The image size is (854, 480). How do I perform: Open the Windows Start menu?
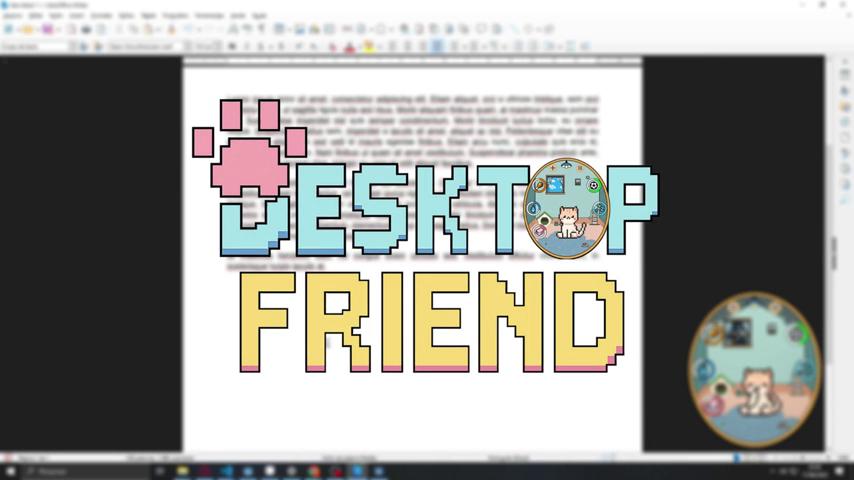click(x=10, y=471)
